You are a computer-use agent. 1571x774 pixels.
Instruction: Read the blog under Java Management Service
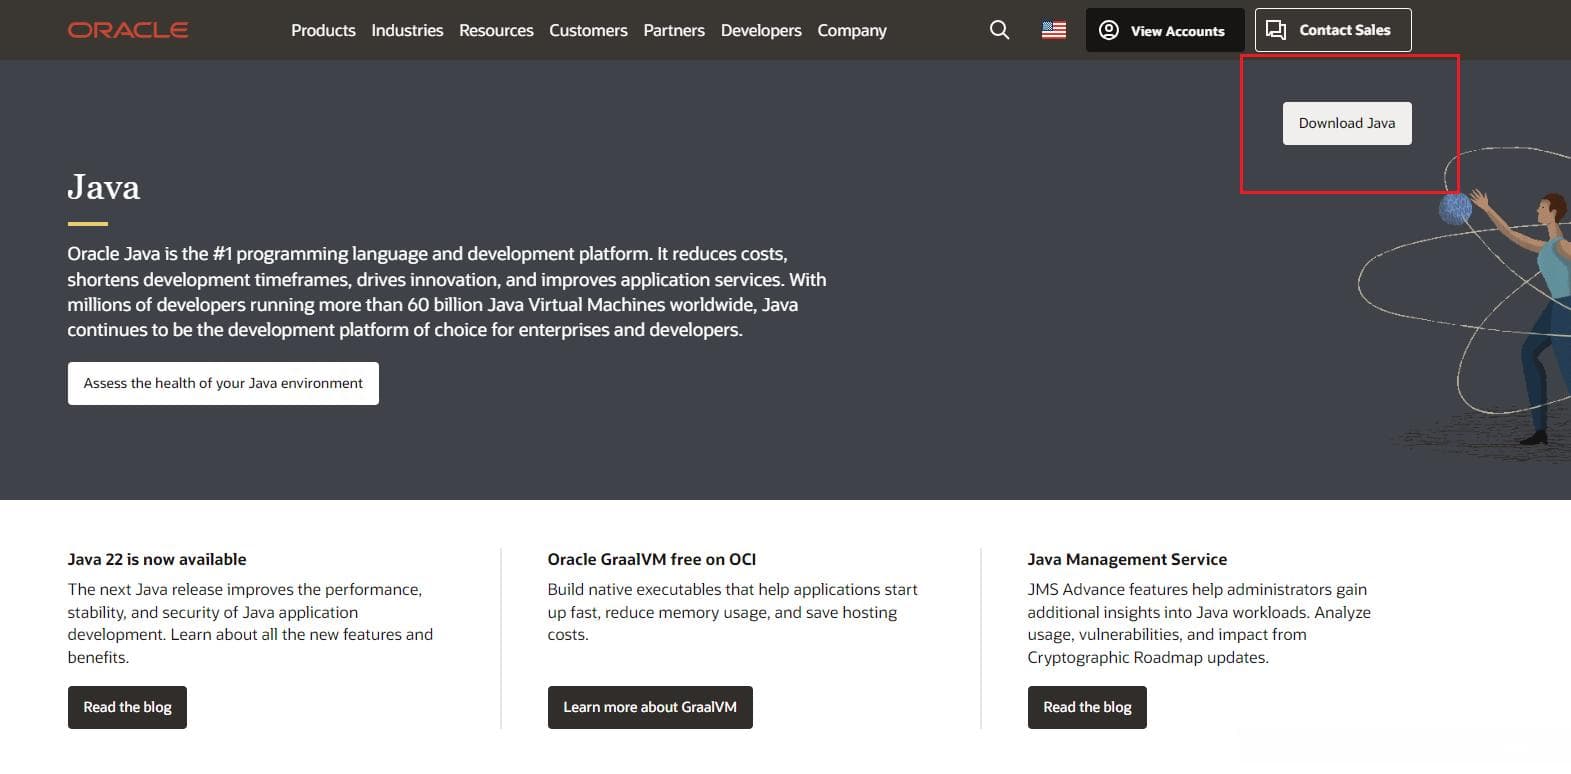click(x=1087, y=707)
